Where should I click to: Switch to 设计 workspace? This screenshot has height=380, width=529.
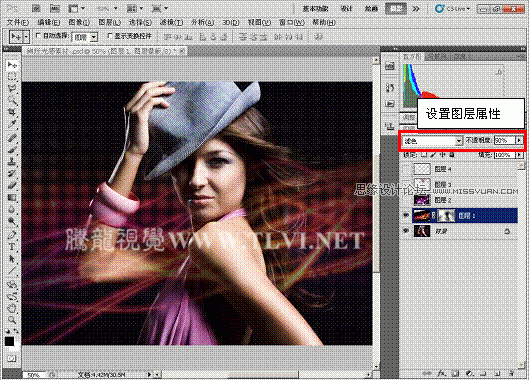tap(346, 9)
